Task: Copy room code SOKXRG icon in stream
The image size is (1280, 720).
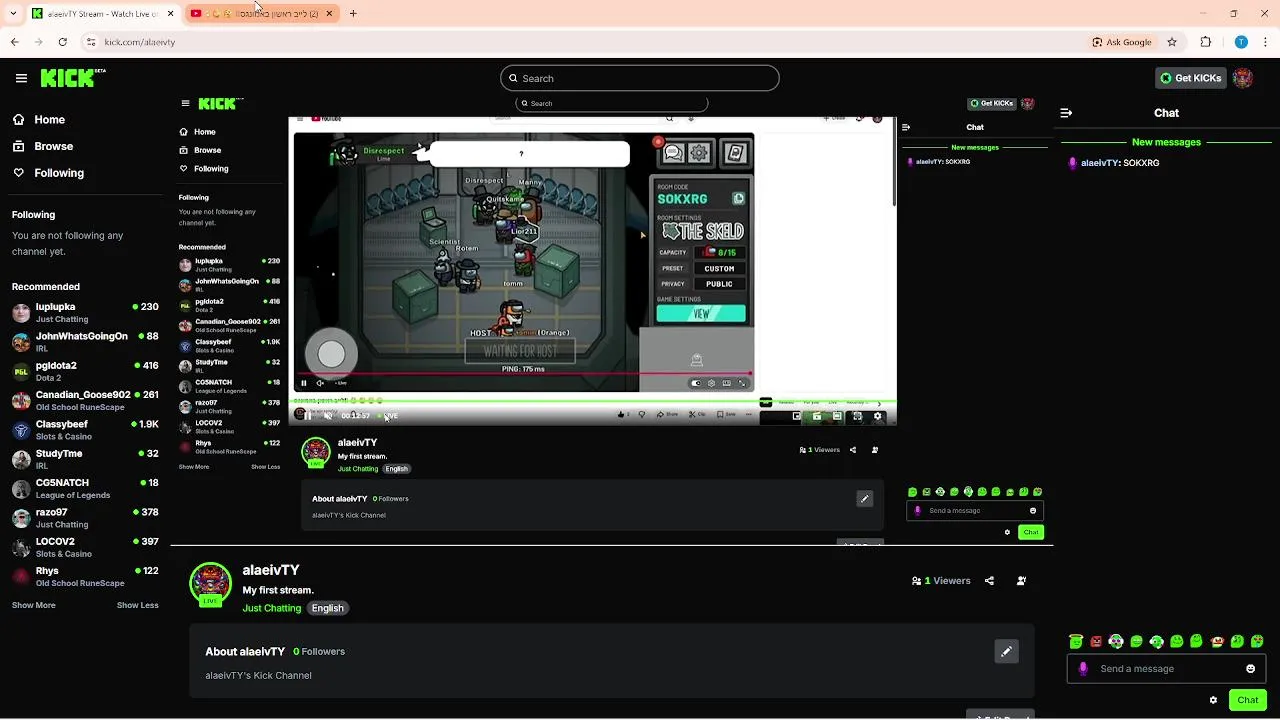Action: click(x=738, y=199)
